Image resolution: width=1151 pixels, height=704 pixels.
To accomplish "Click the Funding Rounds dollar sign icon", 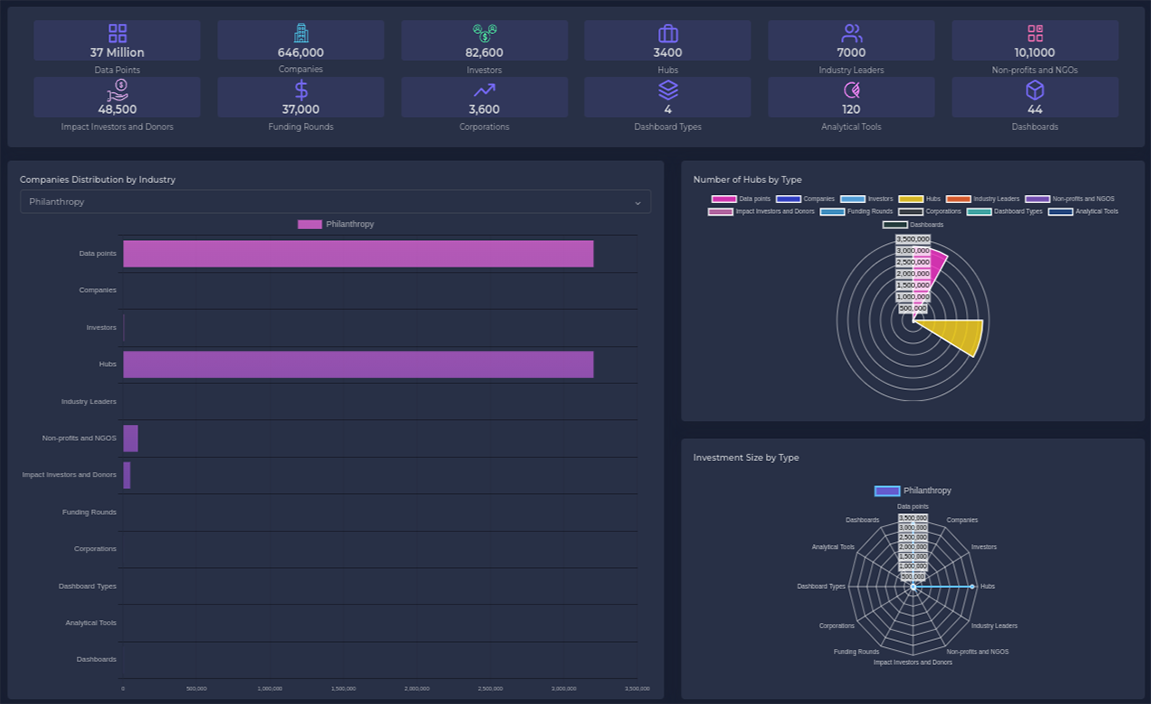I will coord(301,91).
